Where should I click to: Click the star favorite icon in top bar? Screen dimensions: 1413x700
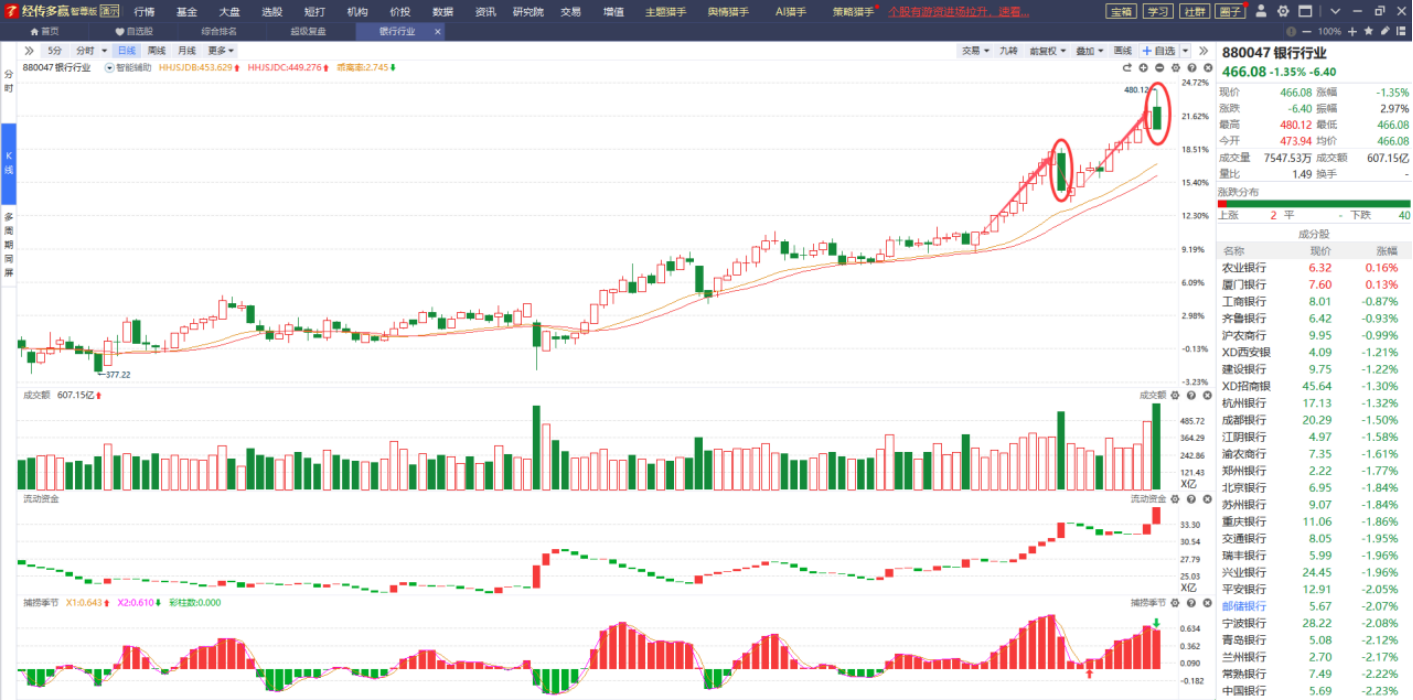pos(1368,32)
